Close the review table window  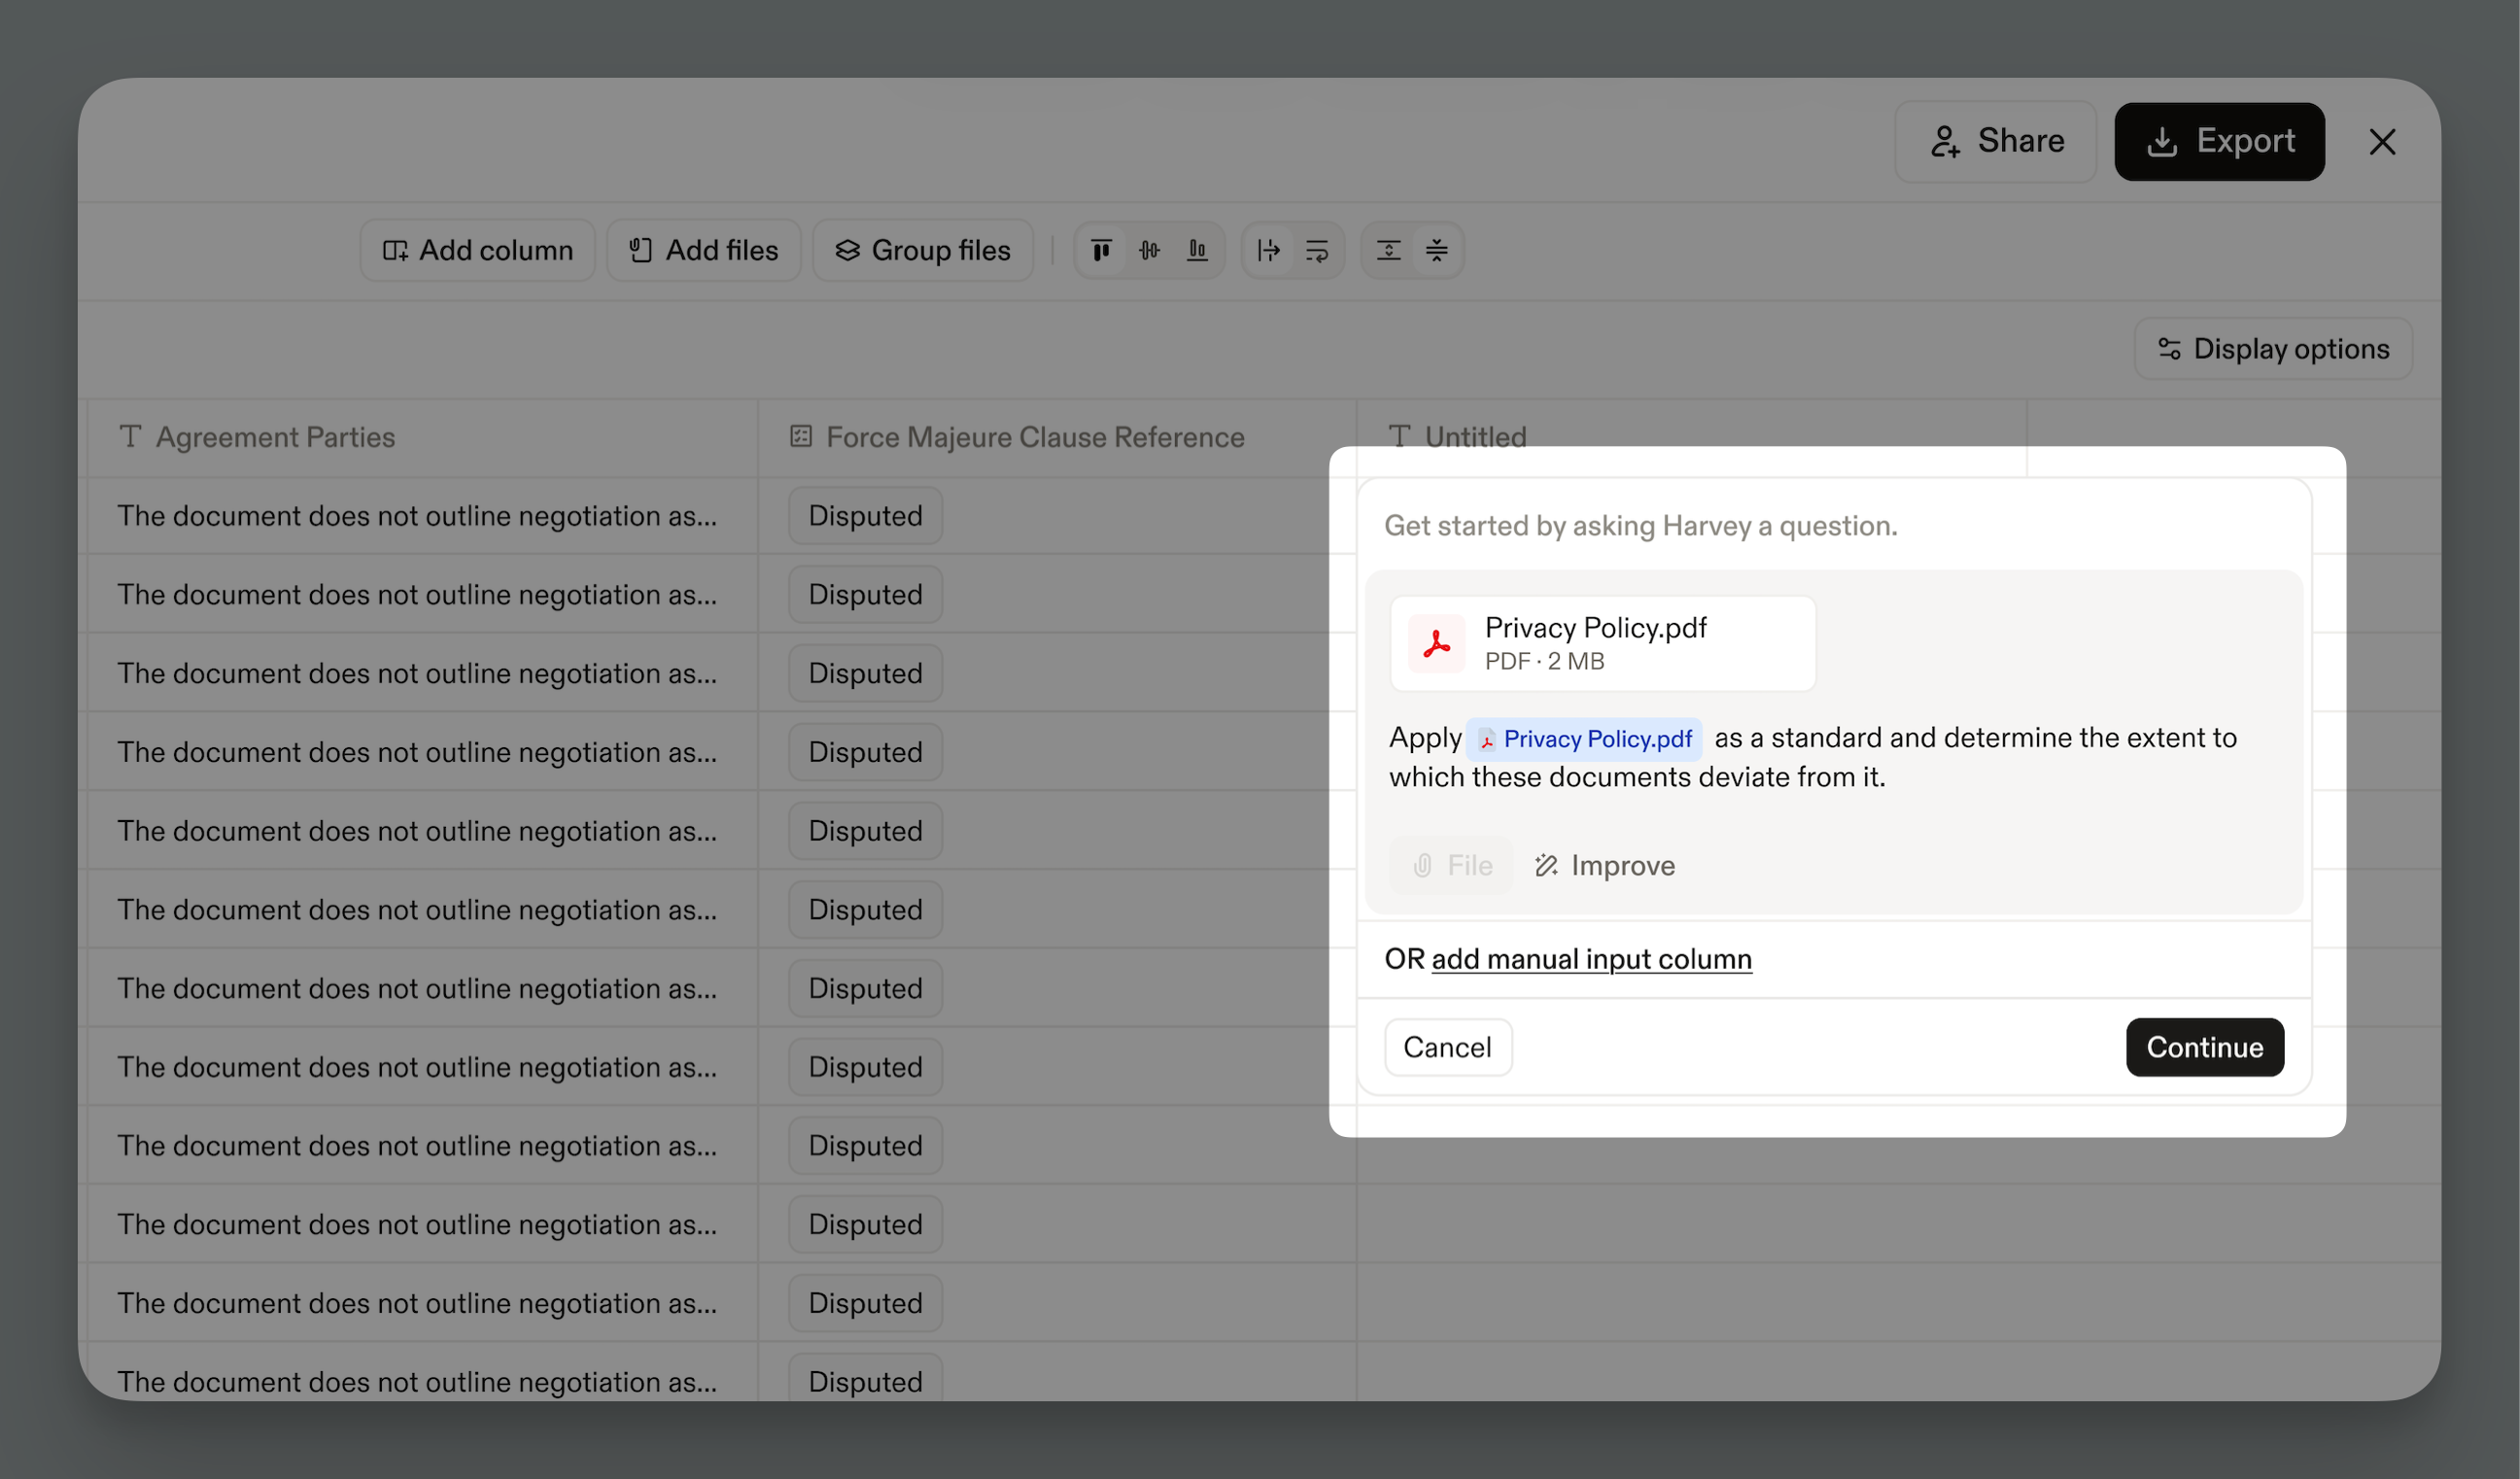coord(2382,141)
